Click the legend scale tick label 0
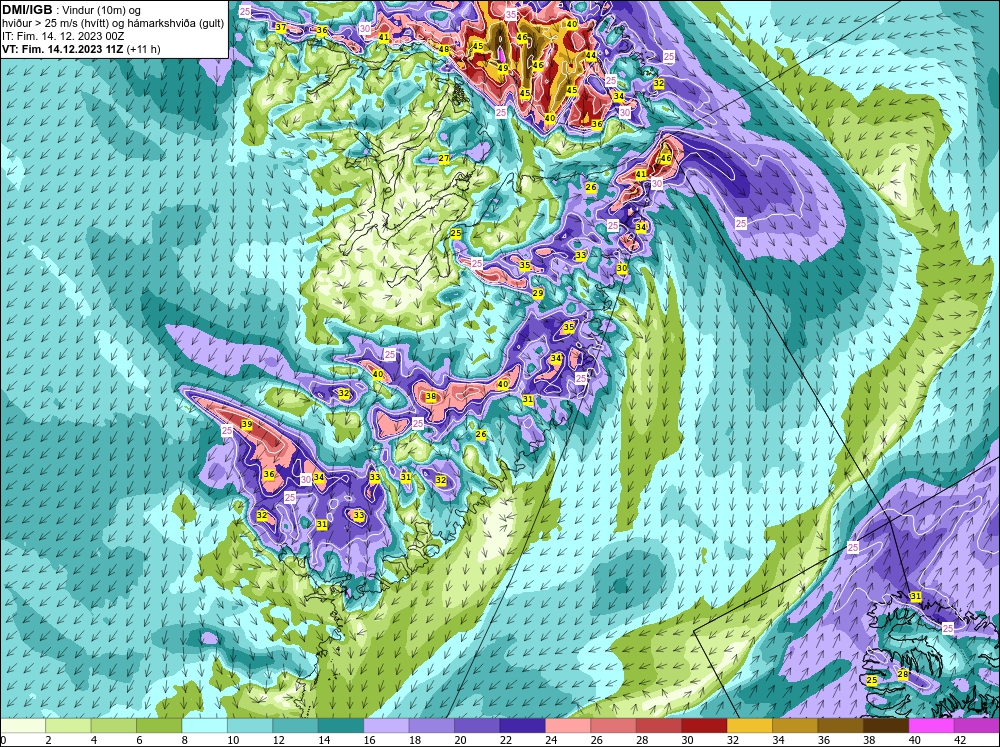1000x747 pixels. click(x=4, y=740)
